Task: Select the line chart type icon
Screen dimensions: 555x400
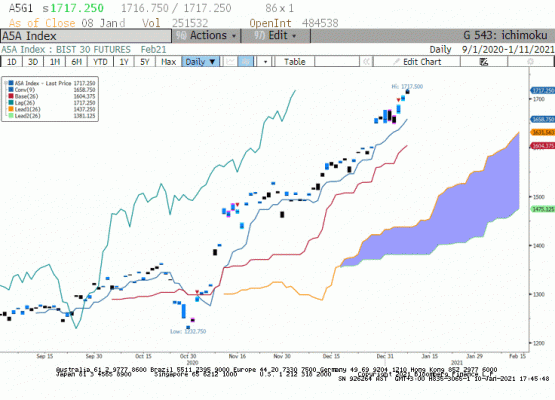Action: click(x=230, y=62)
